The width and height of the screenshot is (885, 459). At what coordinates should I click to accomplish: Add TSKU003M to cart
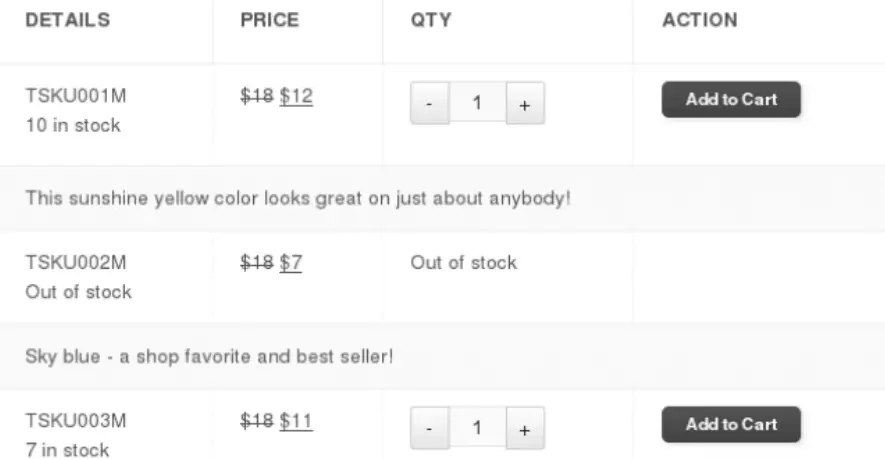coord(731,424)
